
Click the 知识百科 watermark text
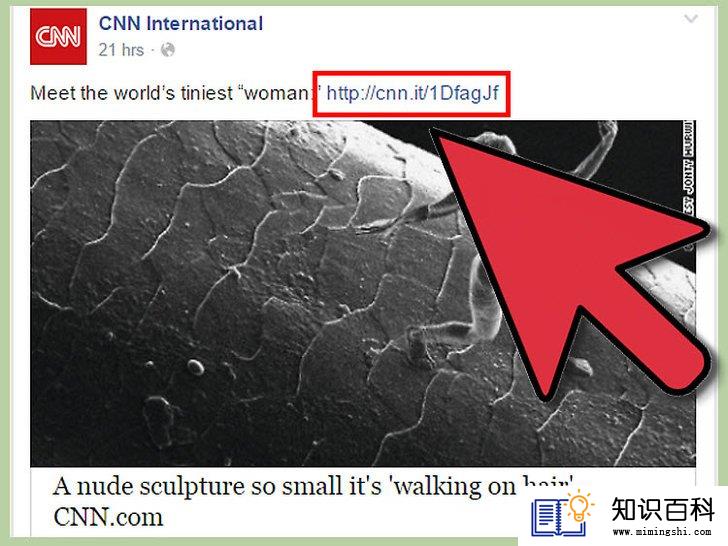663,509
